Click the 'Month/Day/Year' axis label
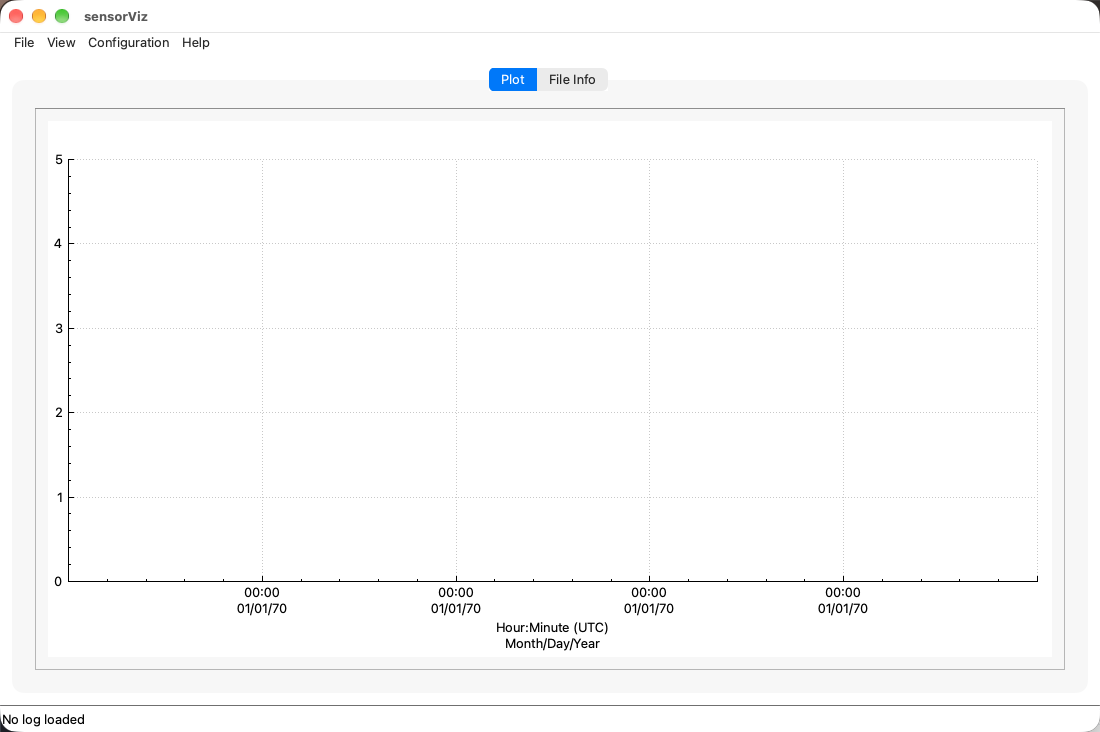The width and height of the screenshot is (1100, 732). click(x=552, y=644)
